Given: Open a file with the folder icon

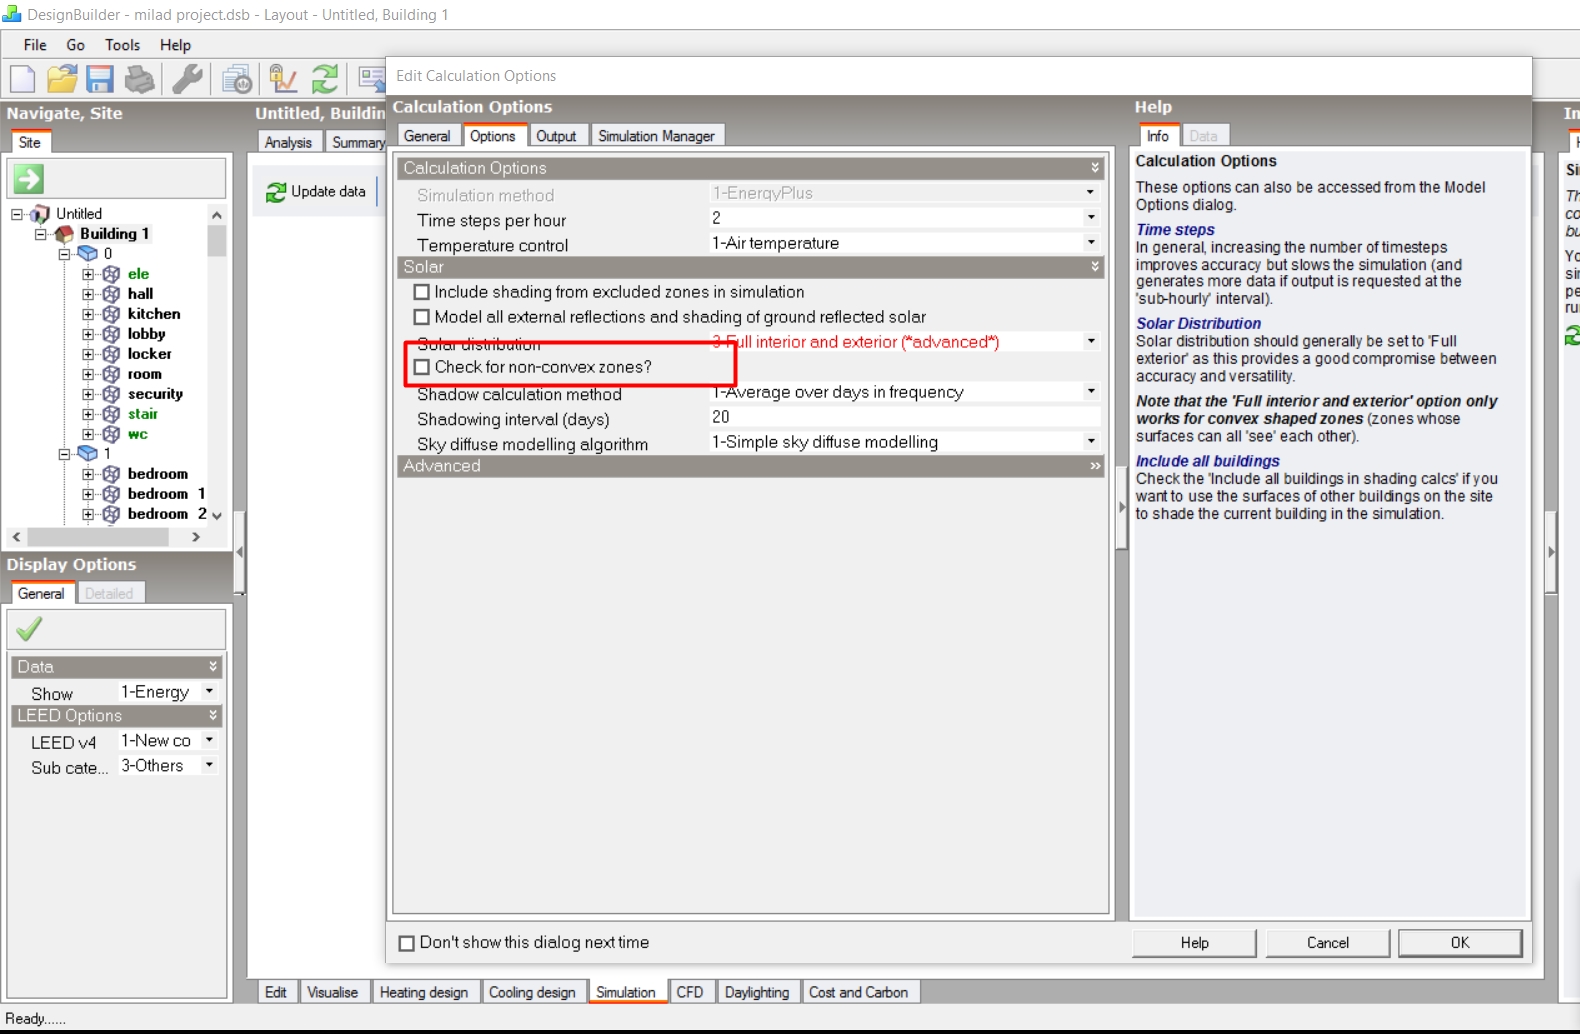Looking at the screenshot, I should click(62, 79).
